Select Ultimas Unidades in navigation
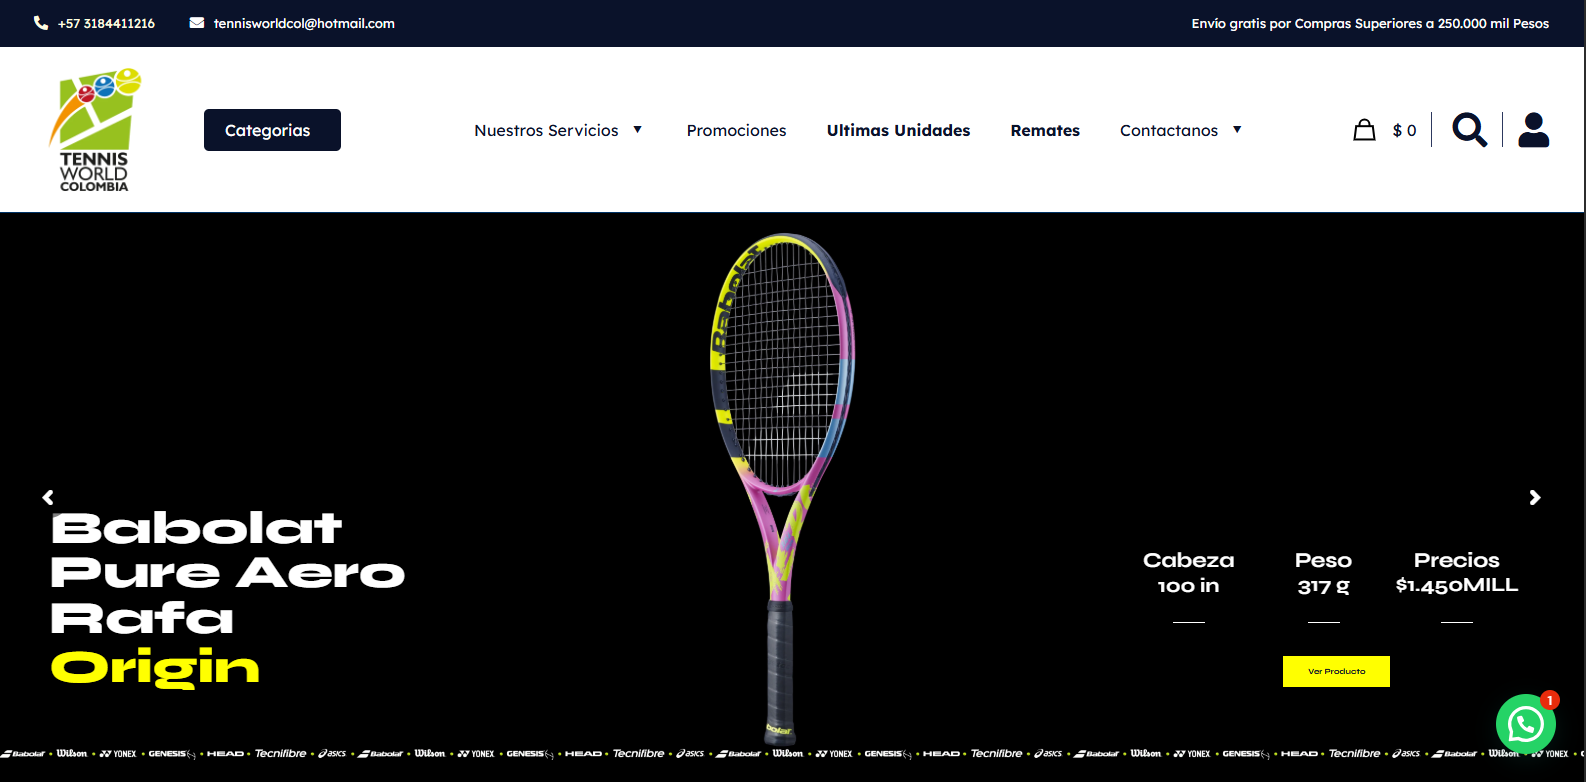 point(898,130)
